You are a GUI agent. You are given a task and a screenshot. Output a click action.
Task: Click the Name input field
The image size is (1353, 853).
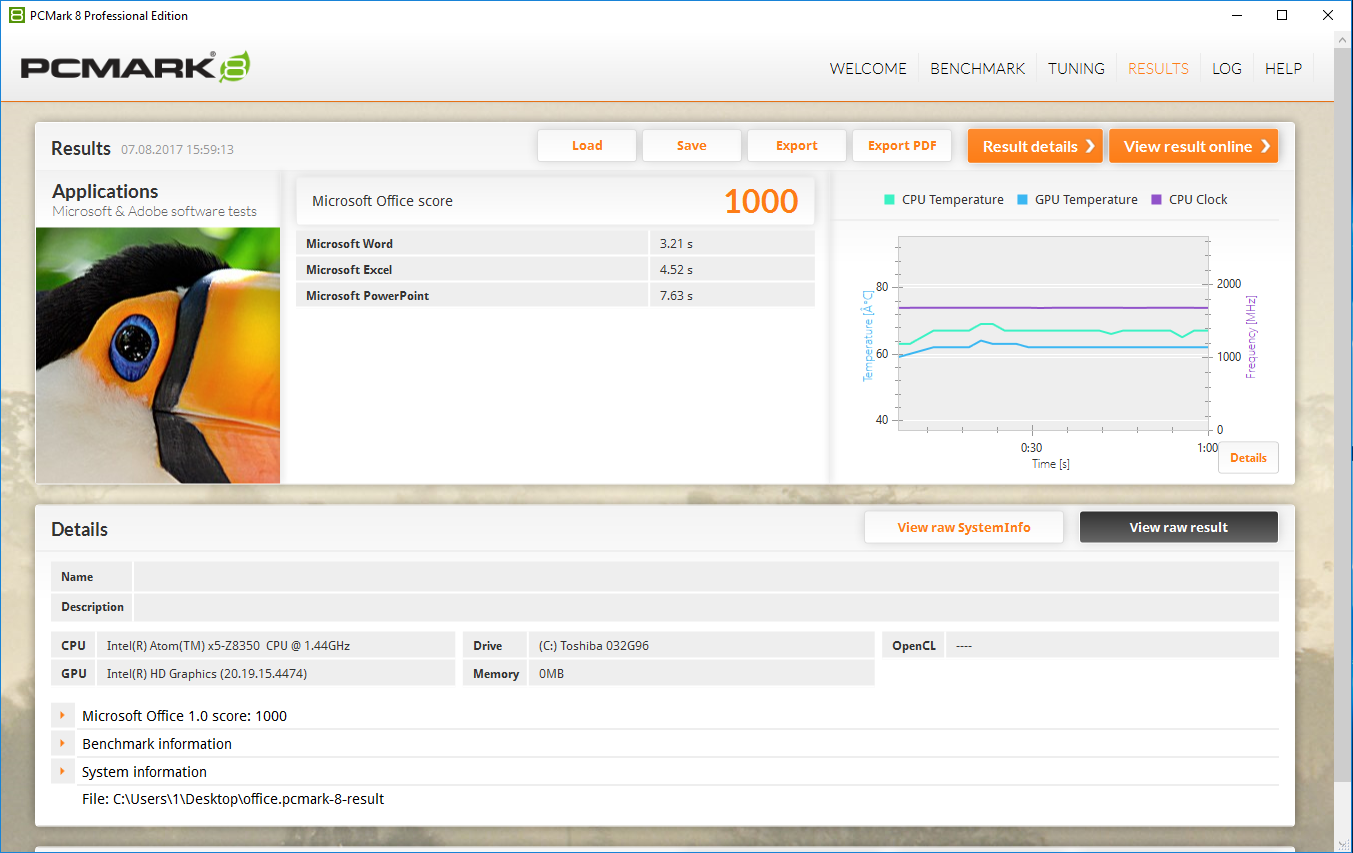tap(706, 577)
